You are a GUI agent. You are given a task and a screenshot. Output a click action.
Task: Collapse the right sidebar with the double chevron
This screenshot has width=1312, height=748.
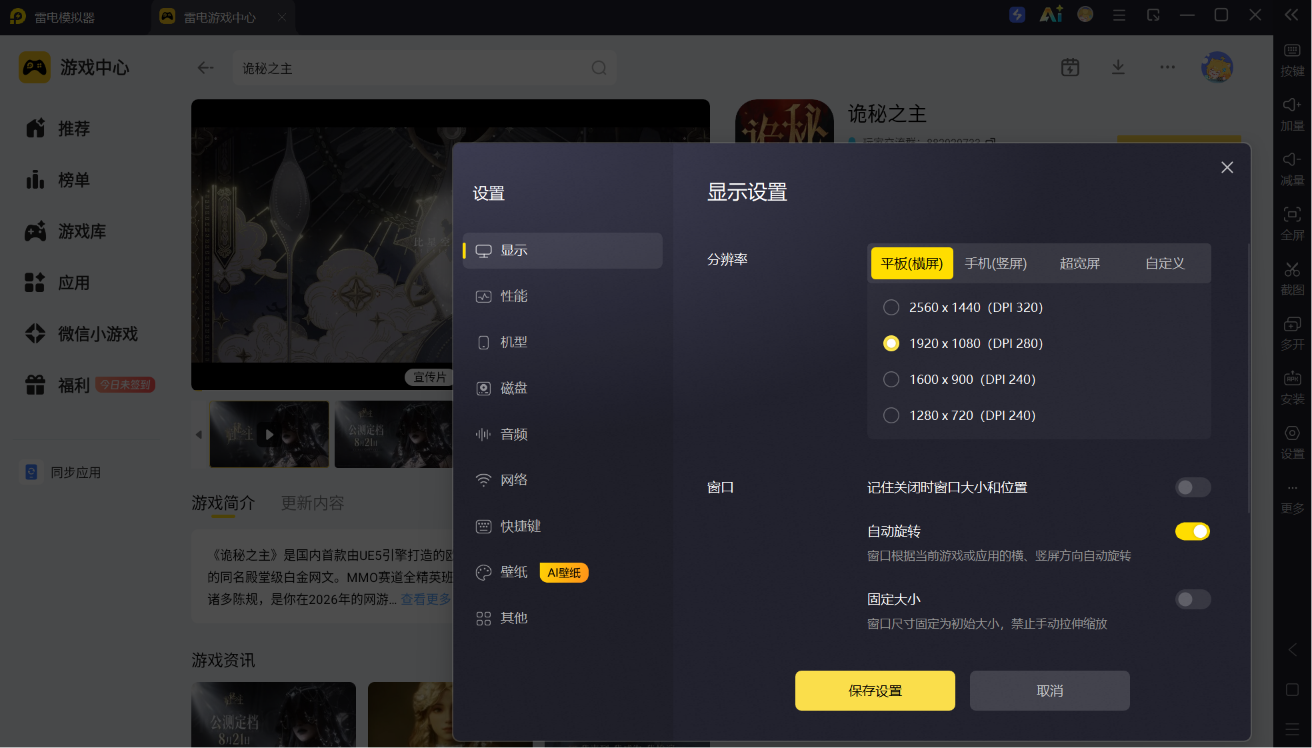coord(1291,15)
